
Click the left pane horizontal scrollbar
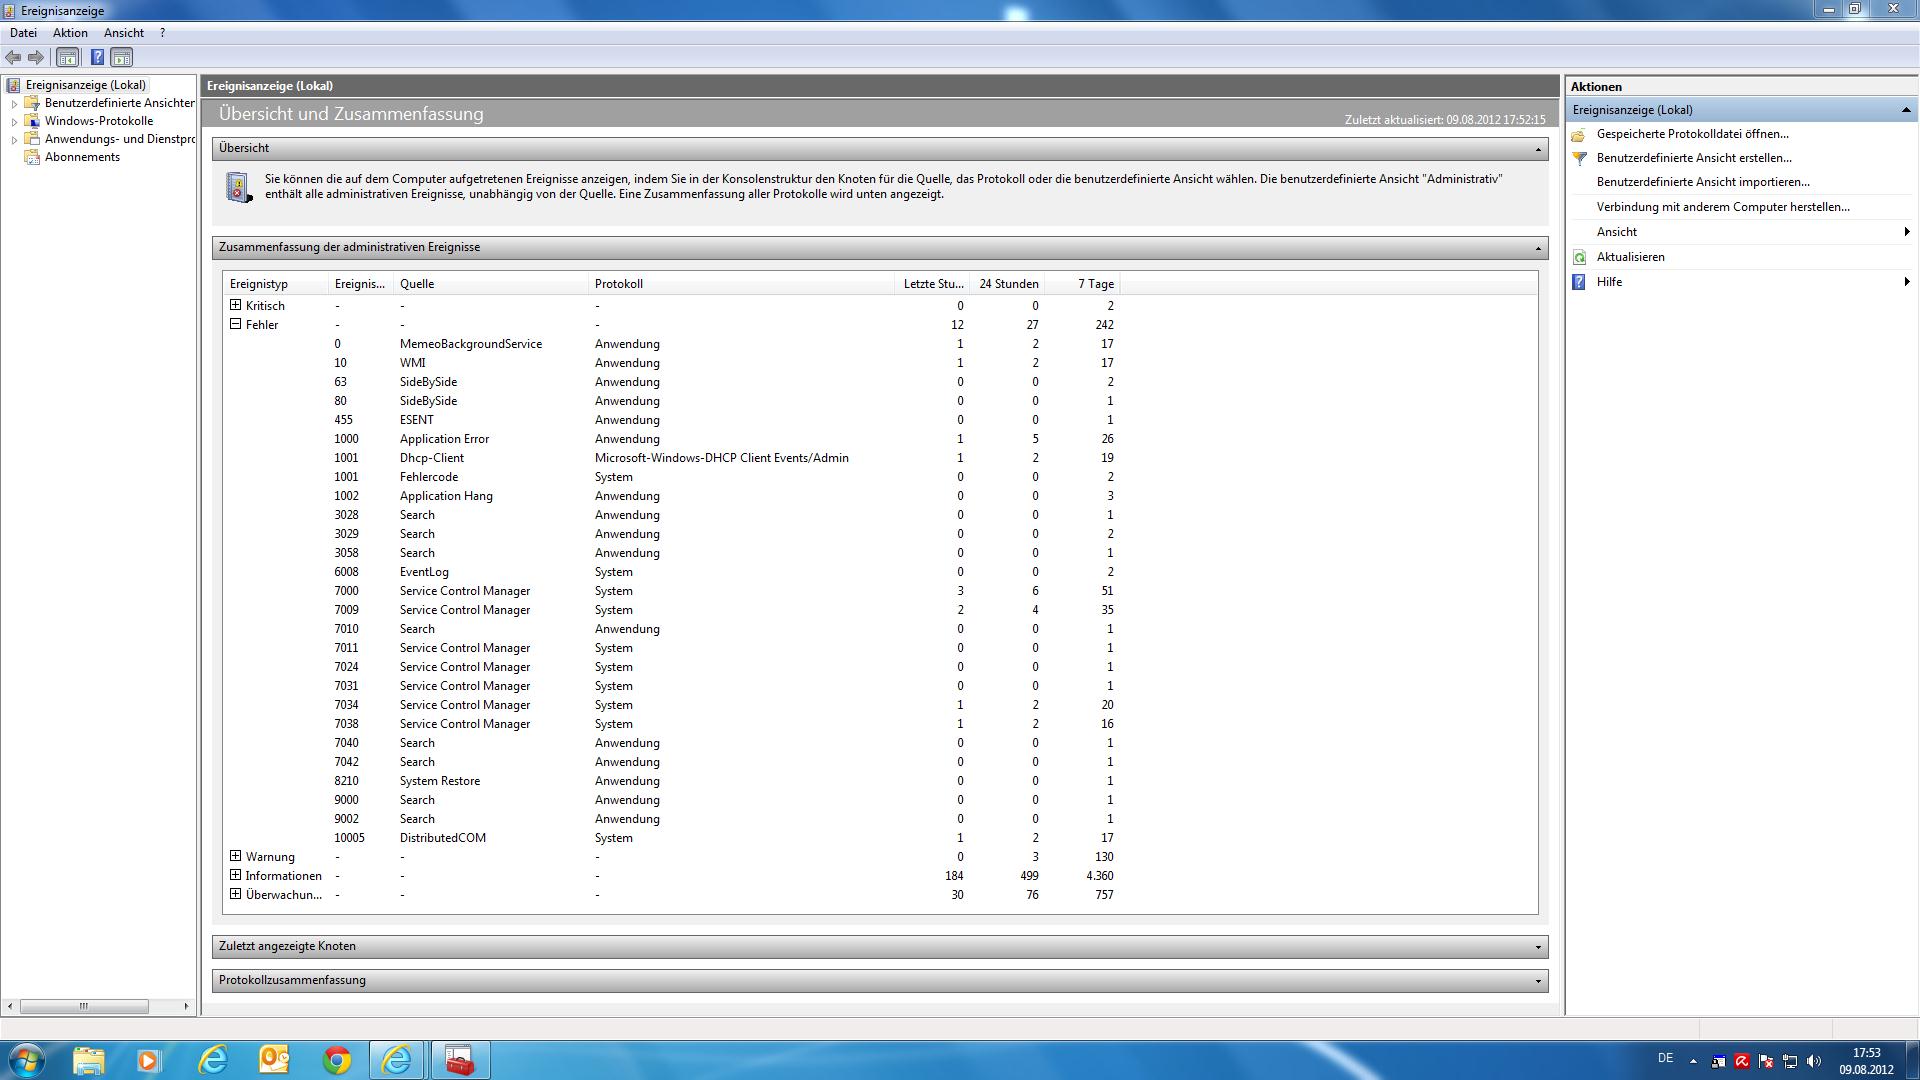[84, 1006]
